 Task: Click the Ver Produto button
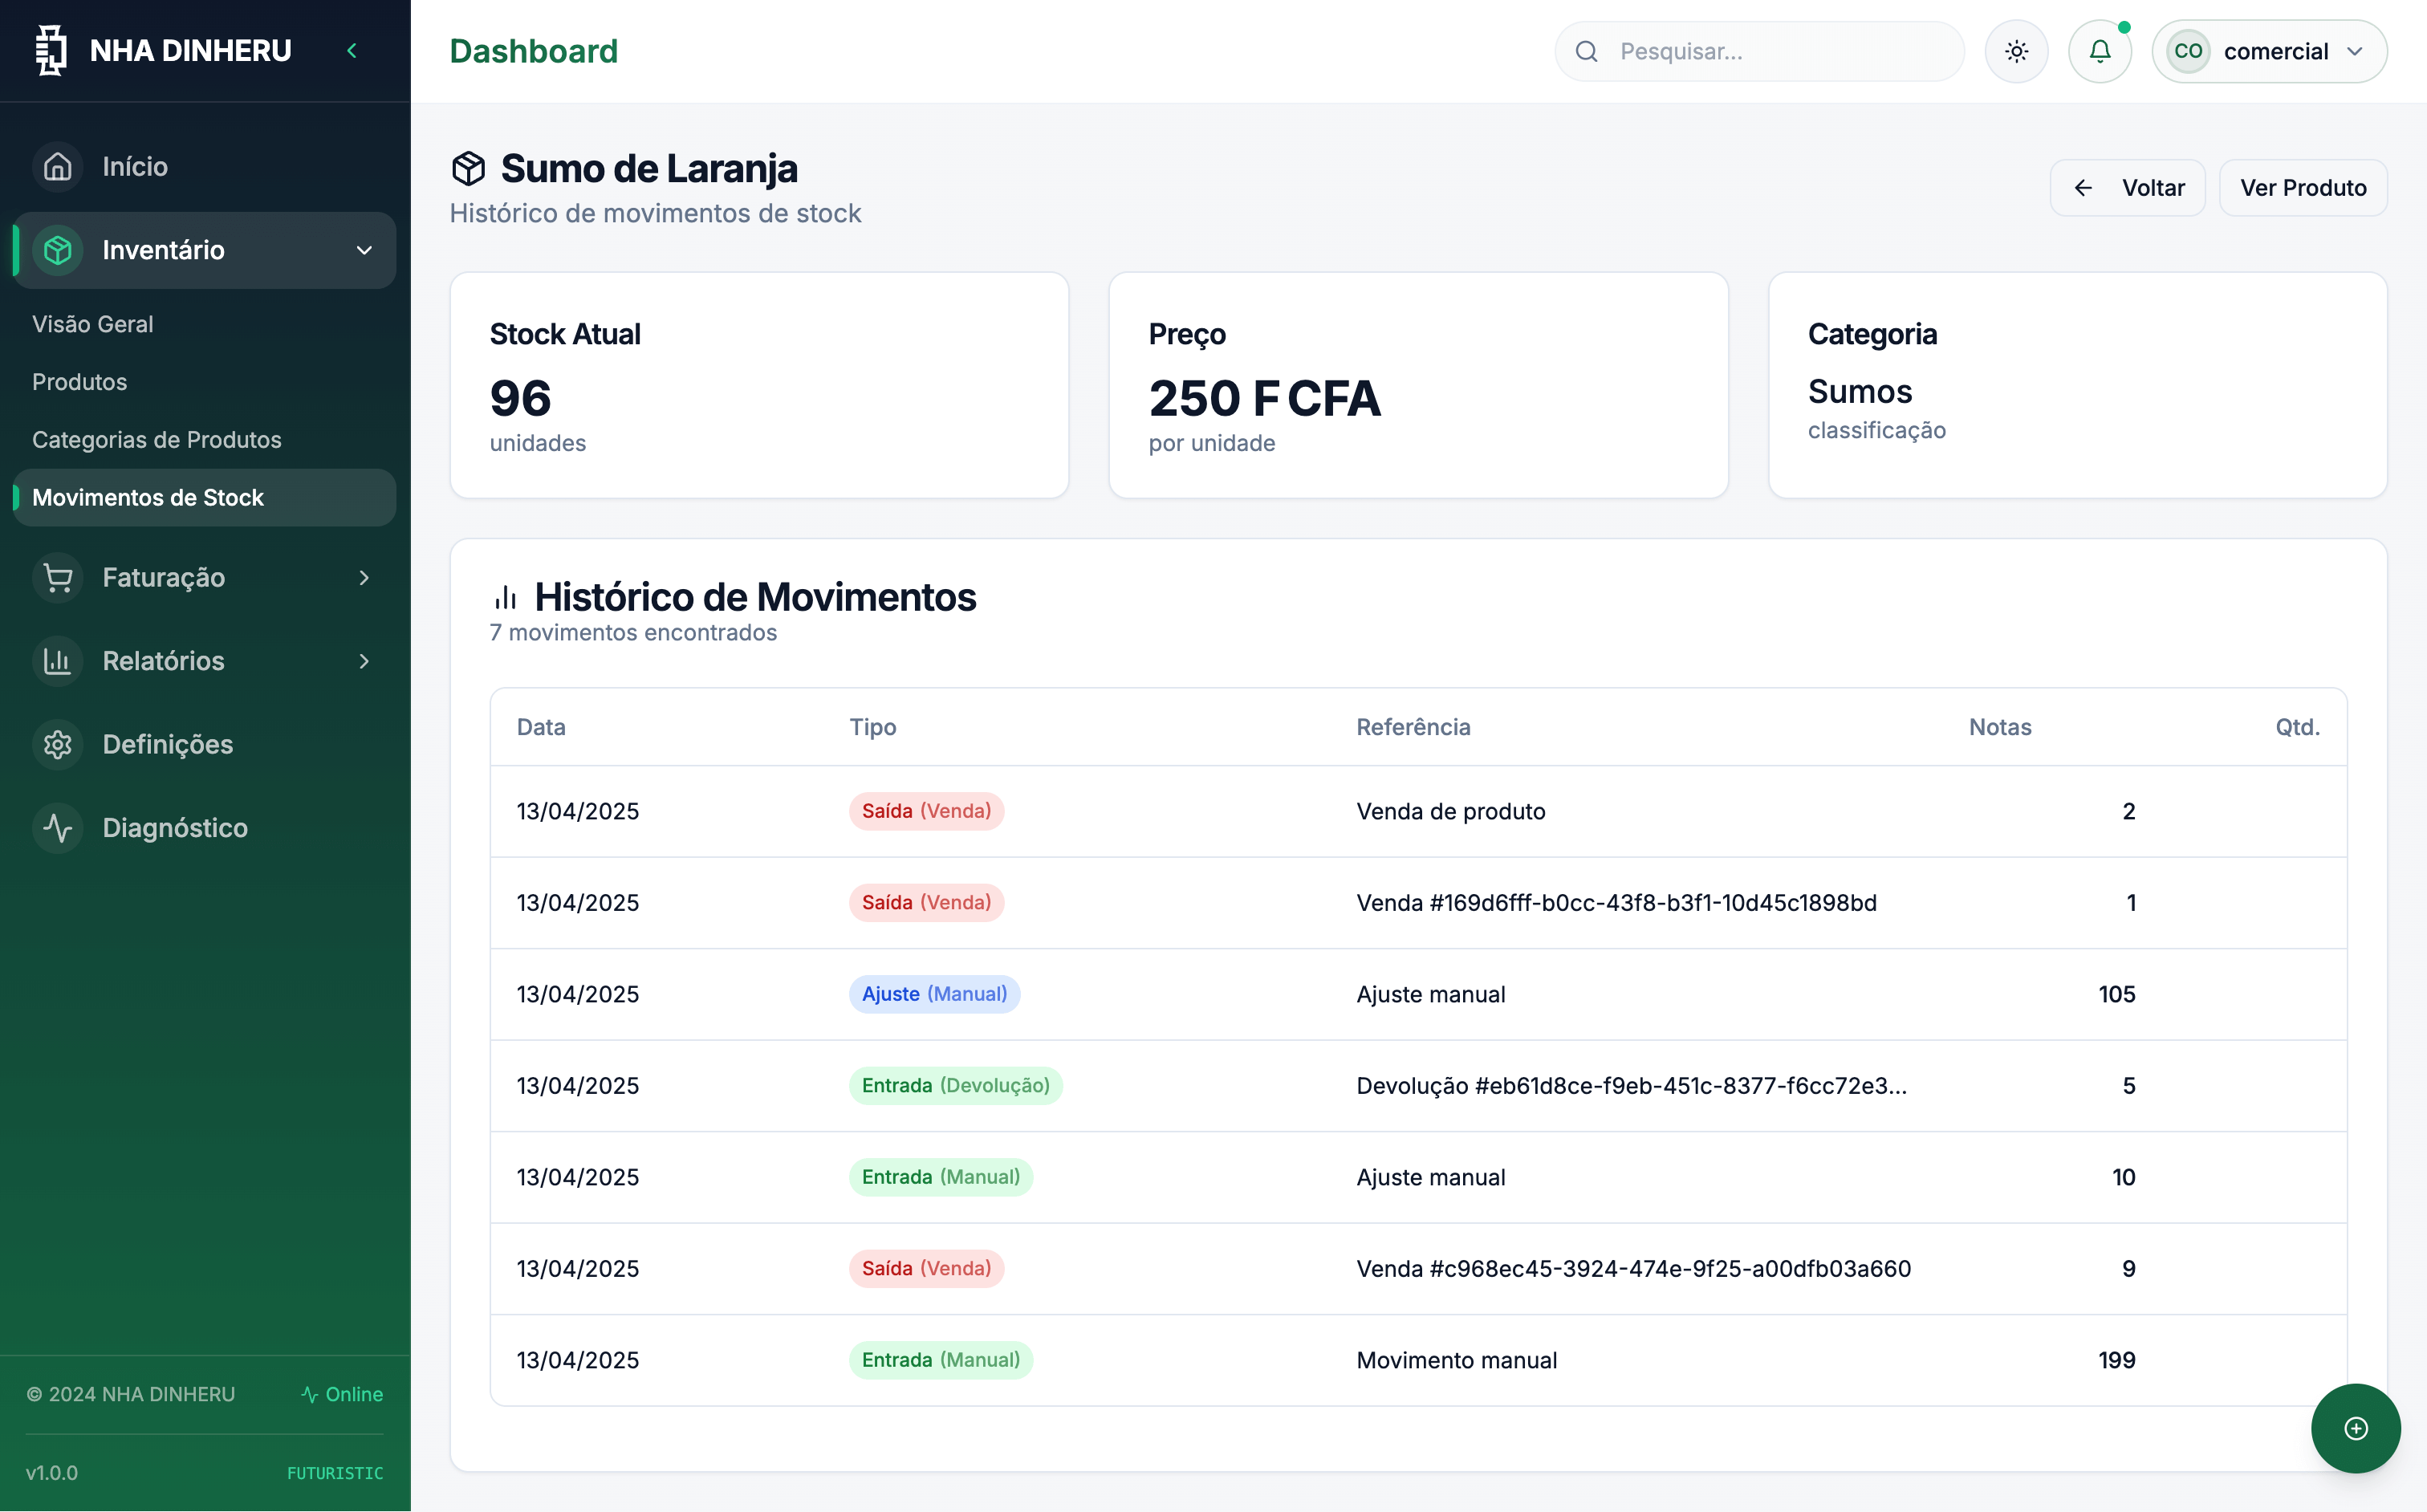pos(2302,187)
